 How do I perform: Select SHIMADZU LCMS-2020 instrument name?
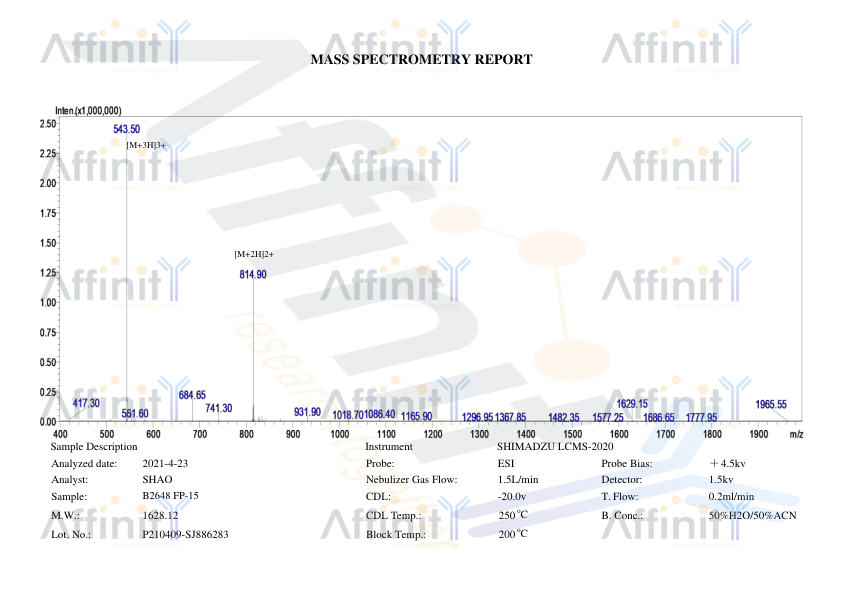pos(555,447)
